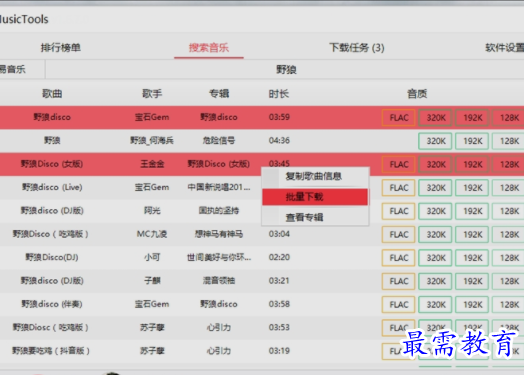Download FLAC for 野狼disco (DJ版) by 子麒

click(399, 281)
